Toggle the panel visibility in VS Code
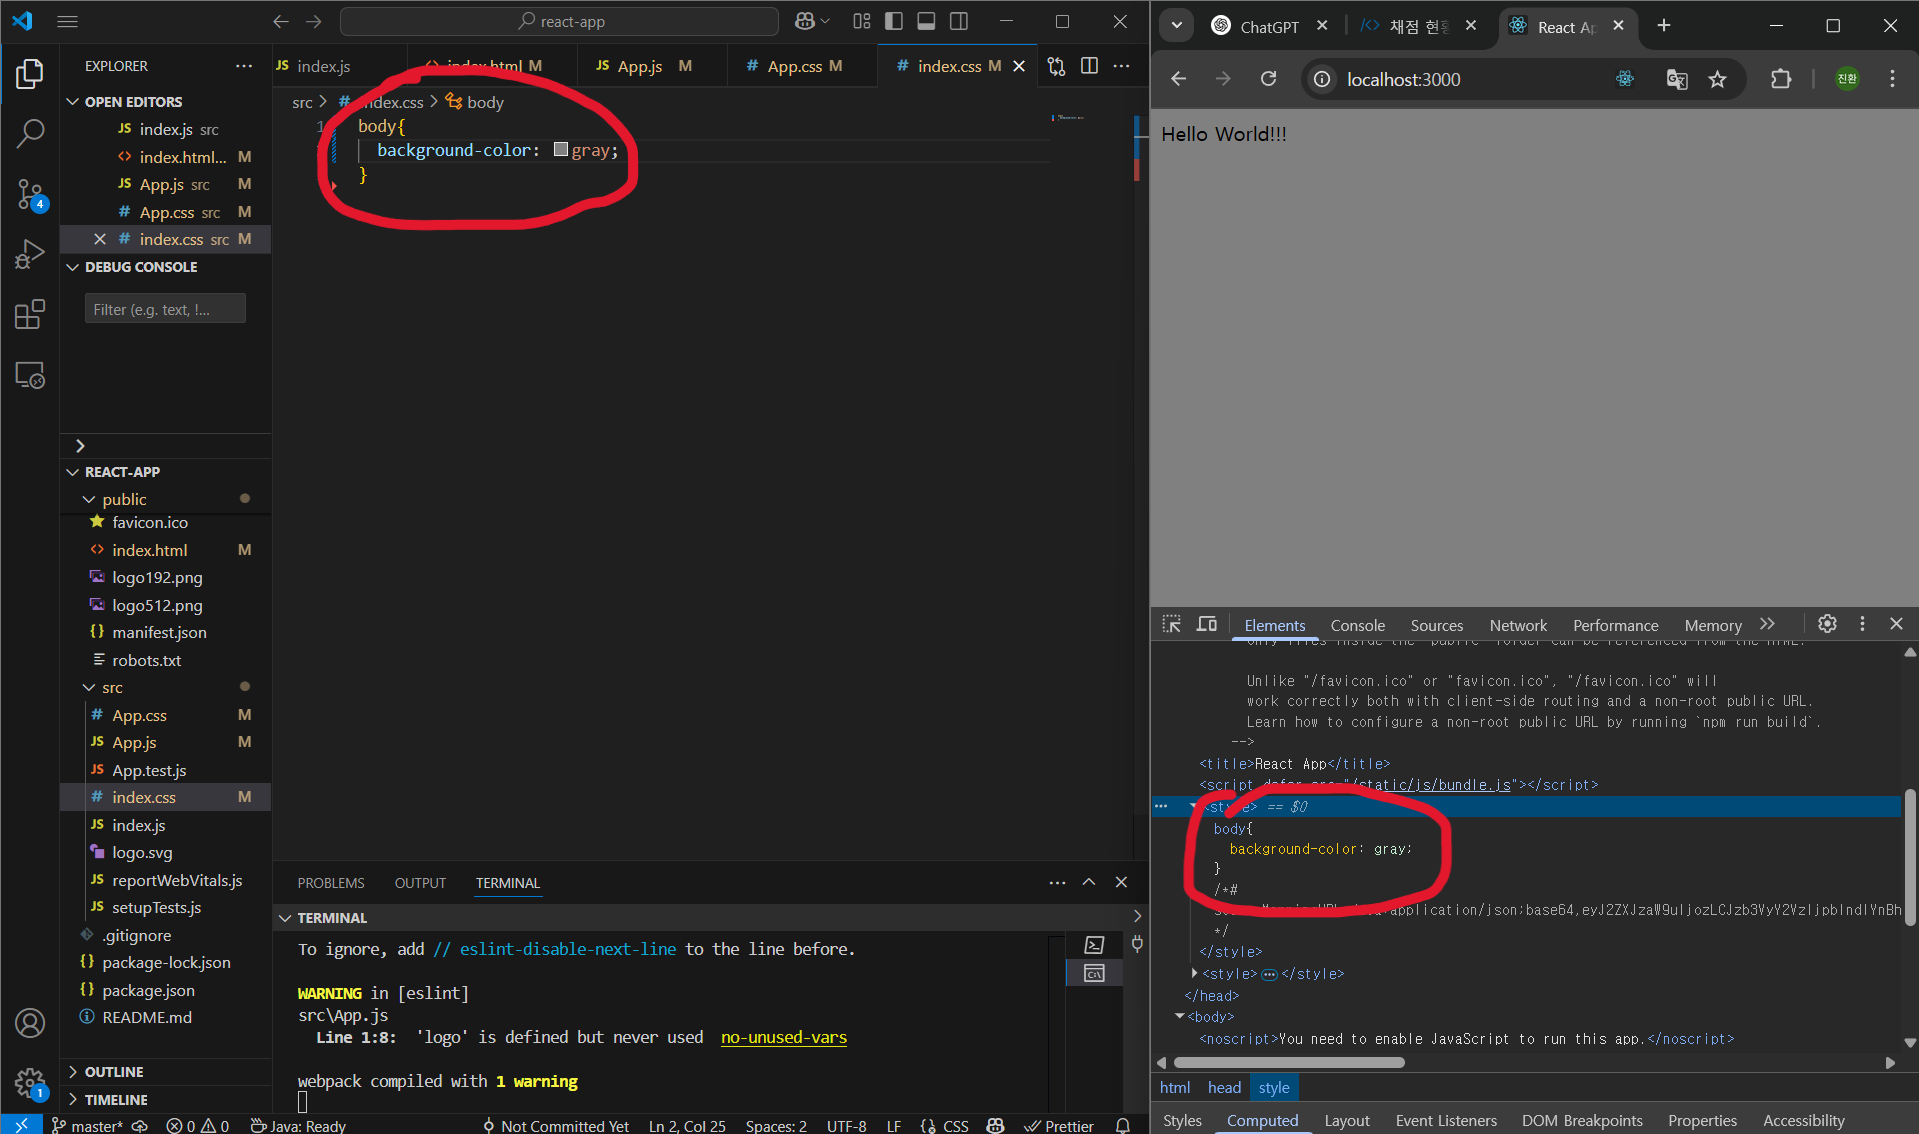 coord(926,21)
